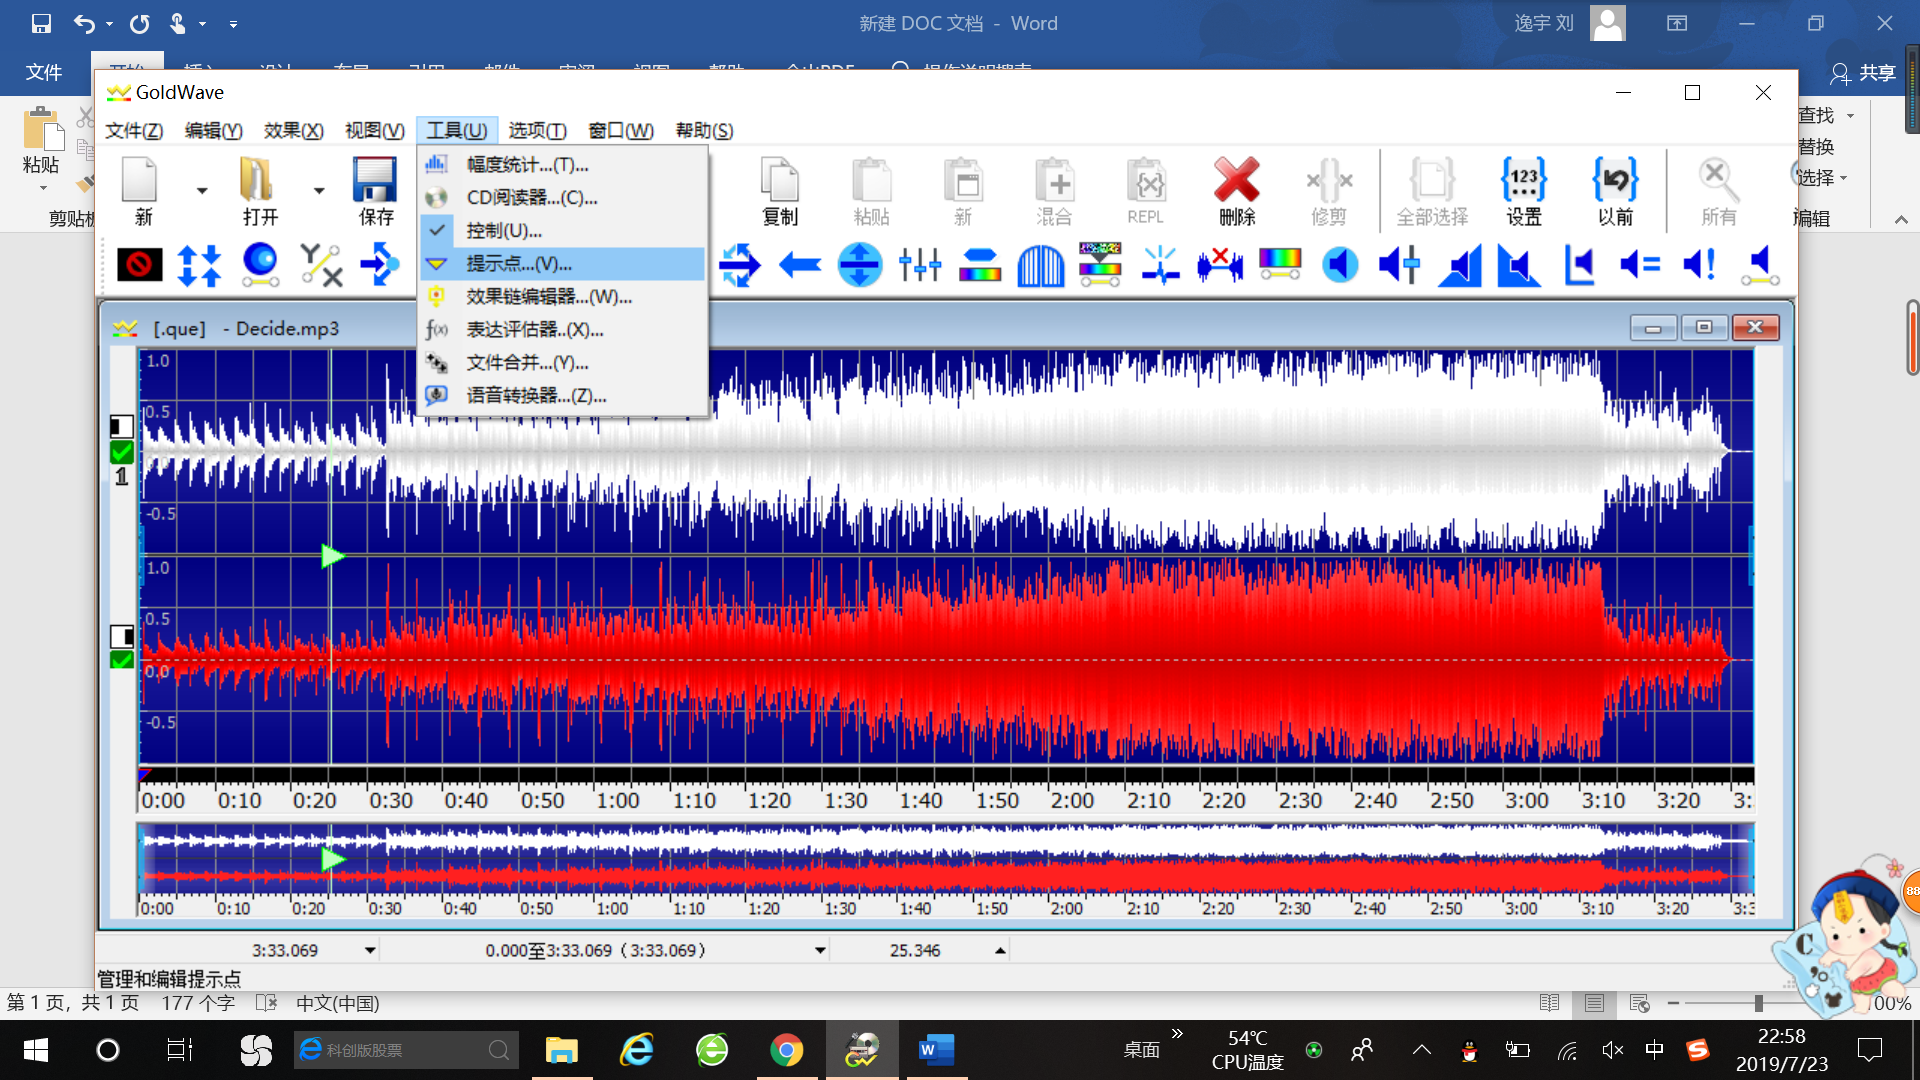The image size is (1920, 1080).
Task: Open Chrome from the Windows taskbar
Action: [x=787, y=1050]
